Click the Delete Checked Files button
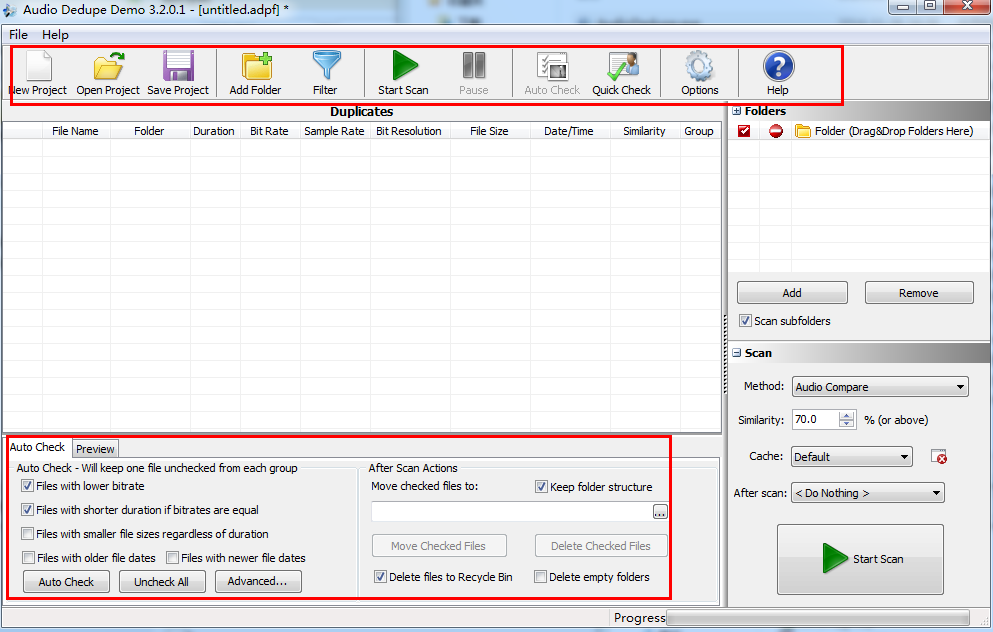 click(601, 546)
